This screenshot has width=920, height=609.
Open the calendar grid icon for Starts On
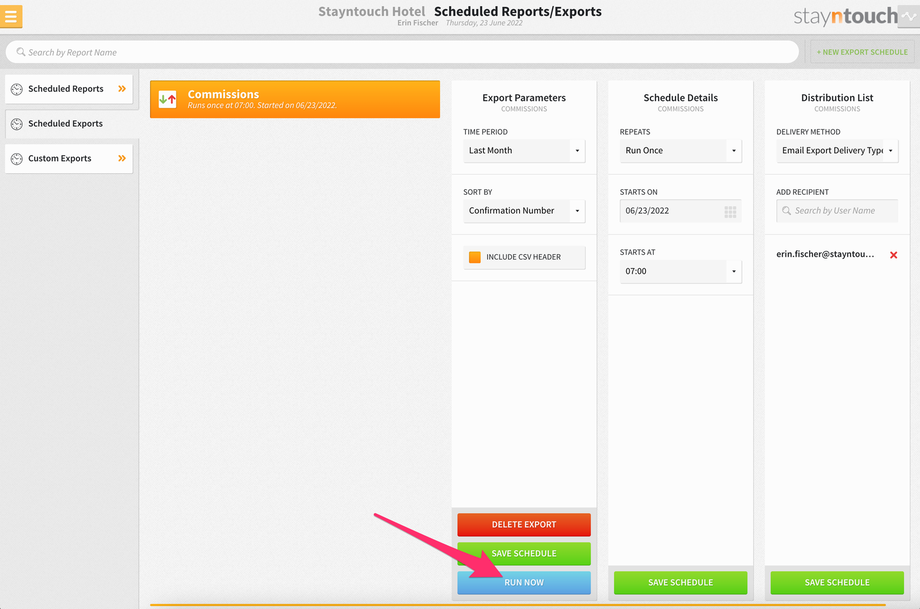(x=730, y=212)
